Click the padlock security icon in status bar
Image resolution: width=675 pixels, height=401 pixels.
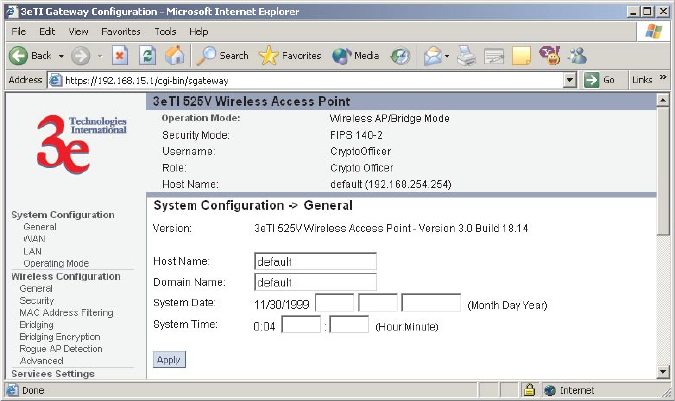(x=529, y=390)
